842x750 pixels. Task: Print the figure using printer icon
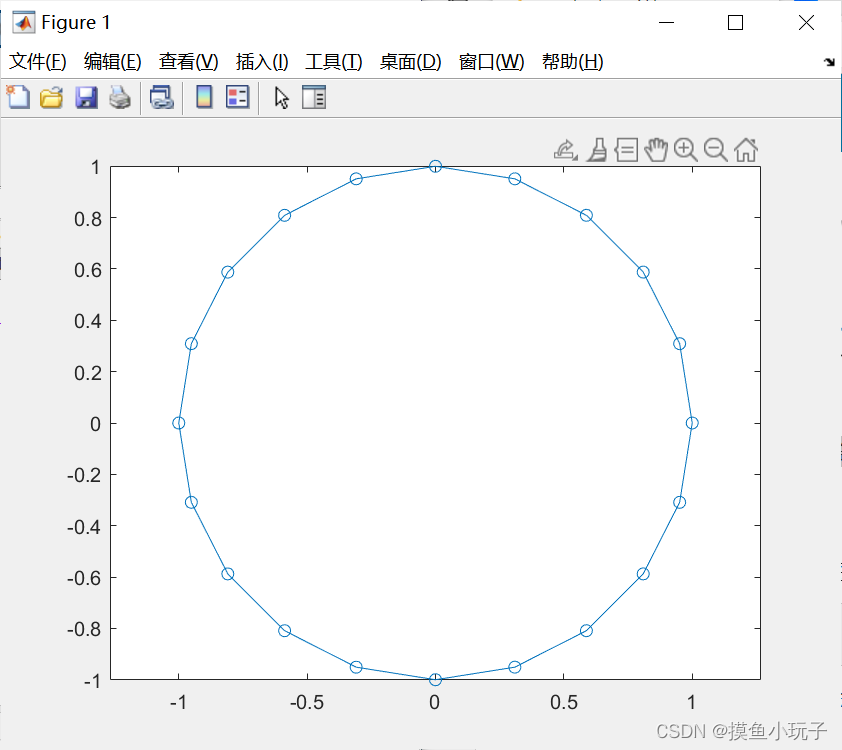pyautogui.click(x=120, y=98)
